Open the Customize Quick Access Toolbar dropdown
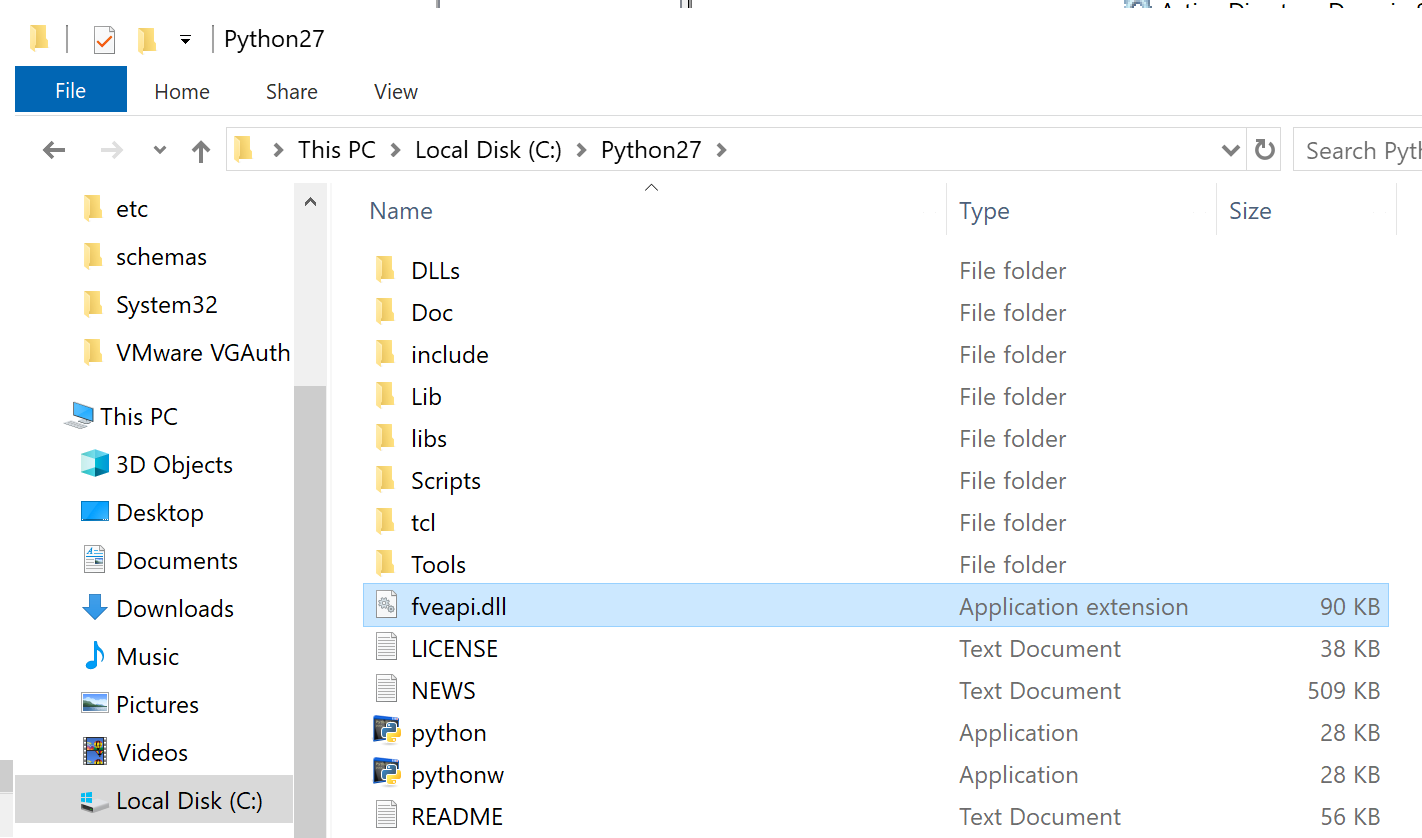This screenshot has width=1422, height=838. coord(185,40)
